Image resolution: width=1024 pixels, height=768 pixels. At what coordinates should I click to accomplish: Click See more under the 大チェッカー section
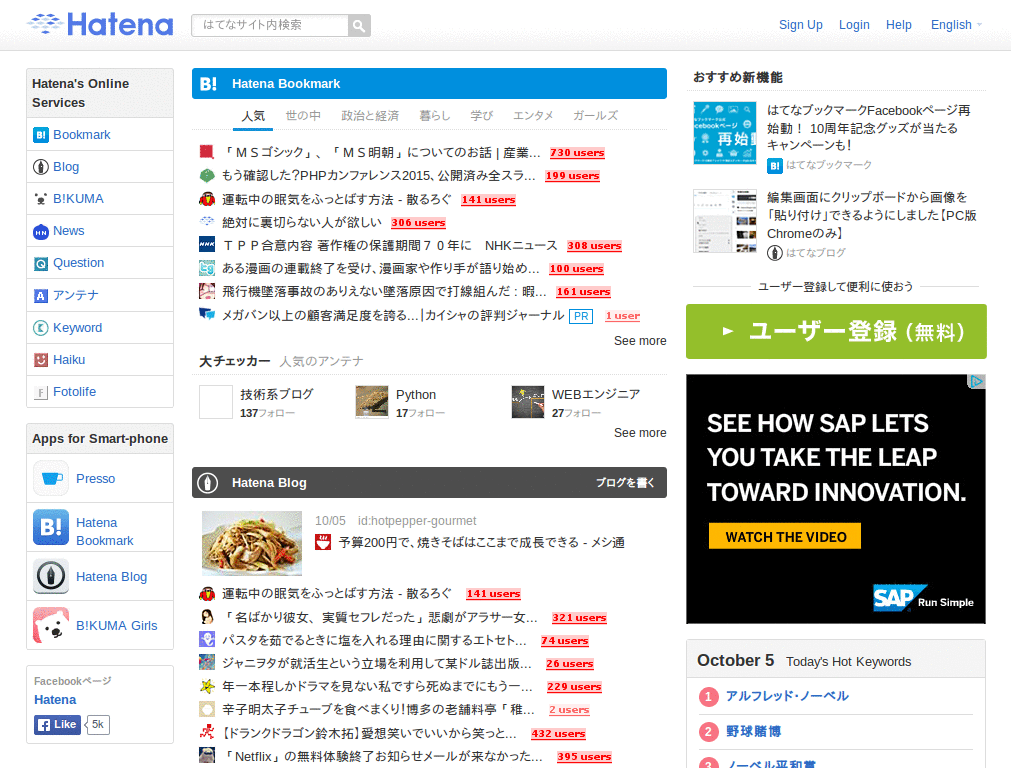640,433
